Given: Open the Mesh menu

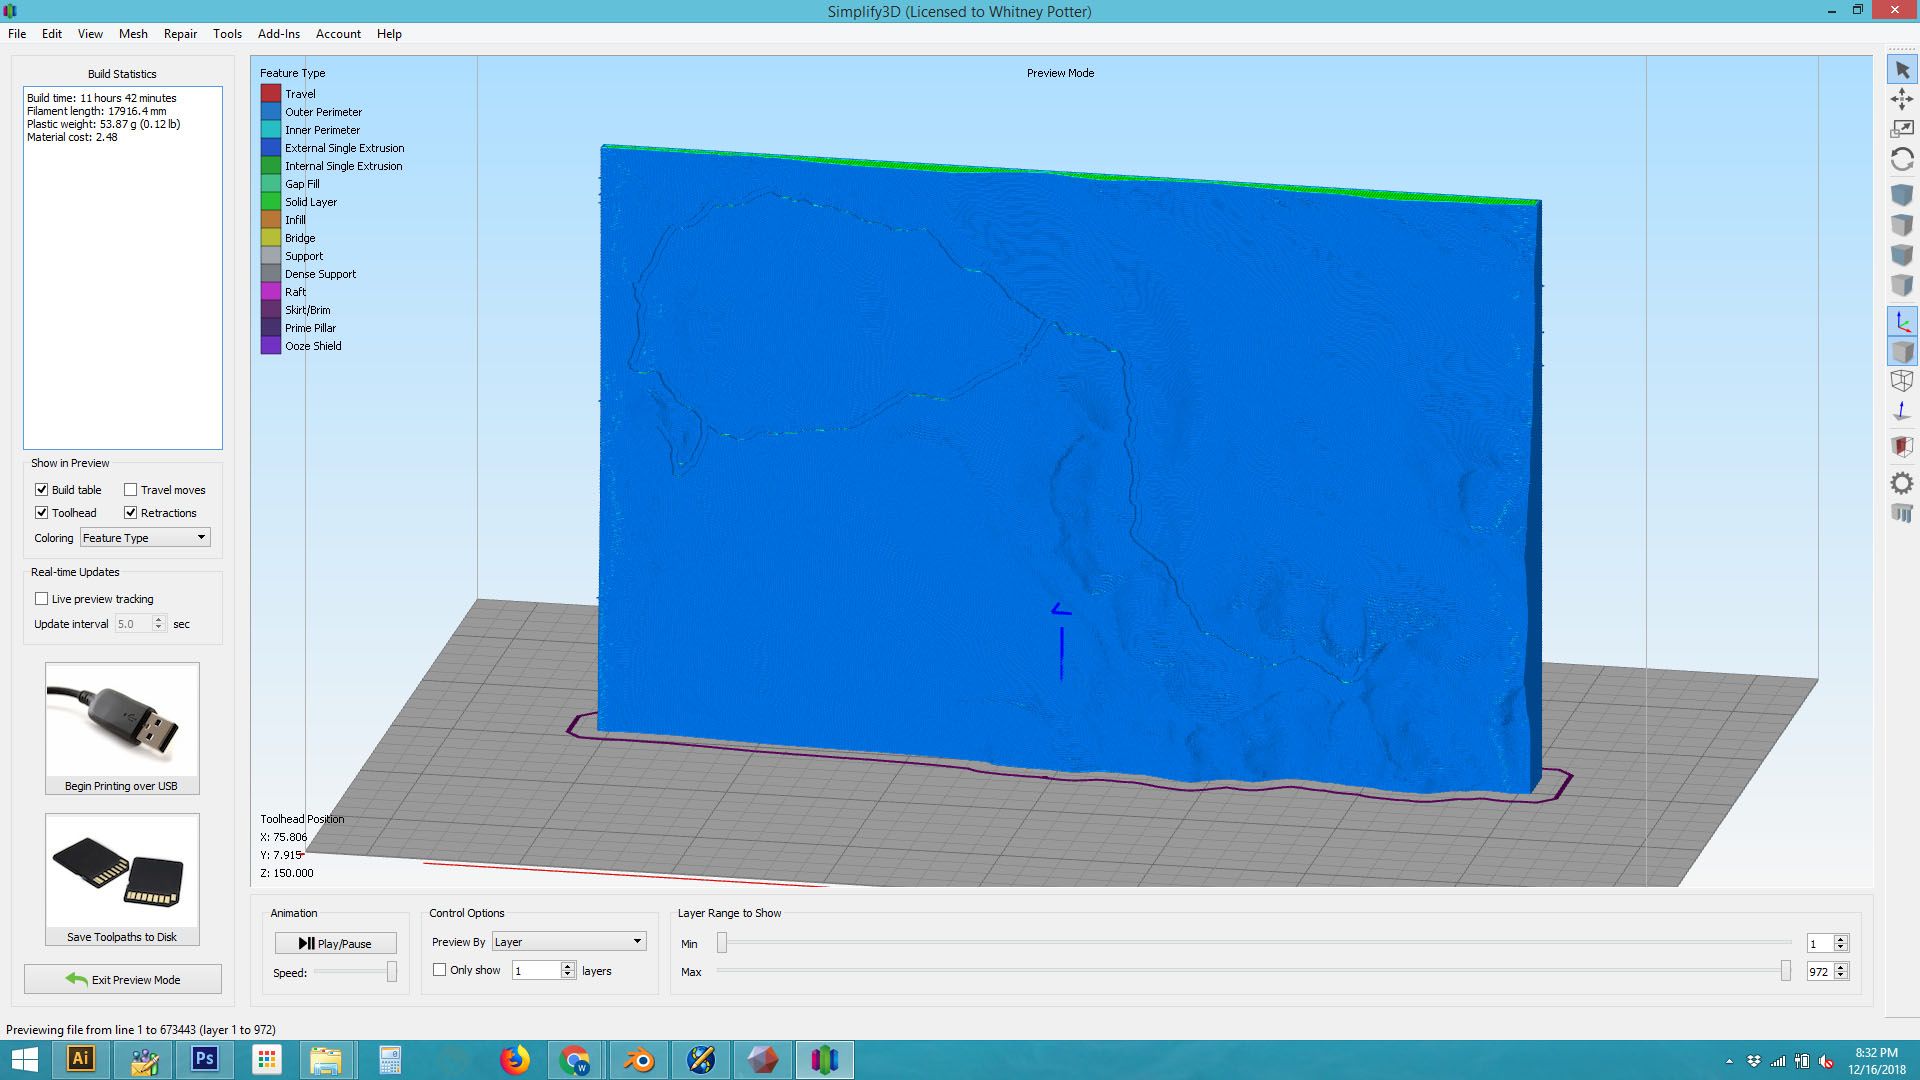Looking at the screenshot, I should coord(132,33).
